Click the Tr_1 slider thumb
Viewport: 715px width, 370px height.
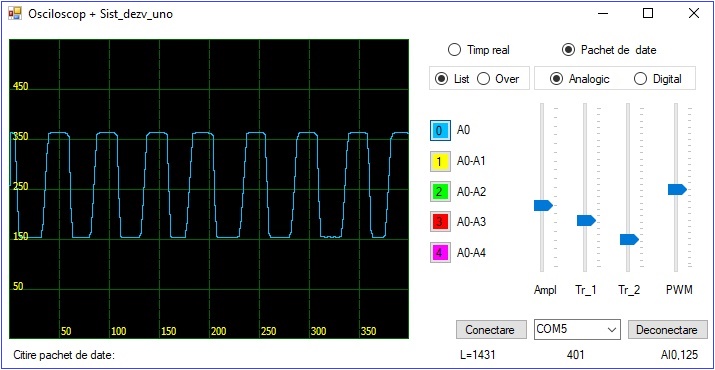[586, 220]
